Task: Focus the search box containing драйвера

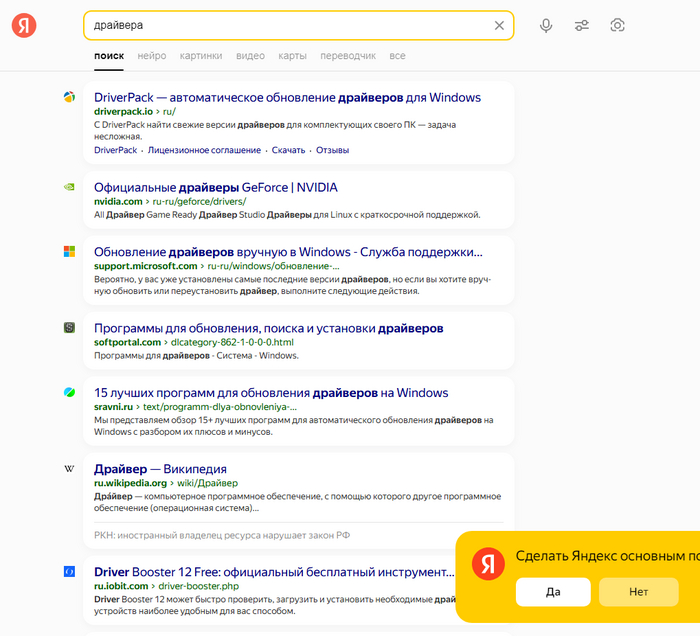Action: [298, 25]
